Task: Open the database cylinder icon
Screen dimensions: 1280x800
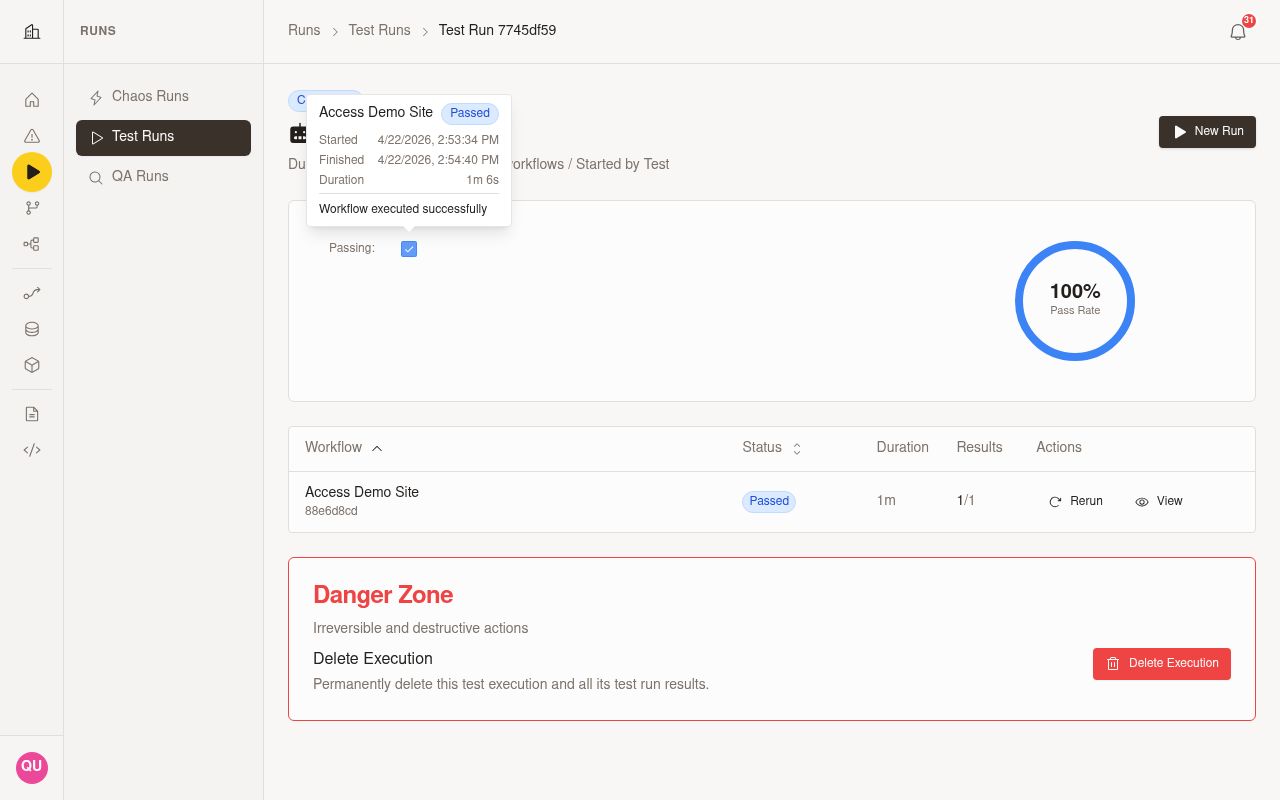Action: pyautogui.click(x=32, y=329)
